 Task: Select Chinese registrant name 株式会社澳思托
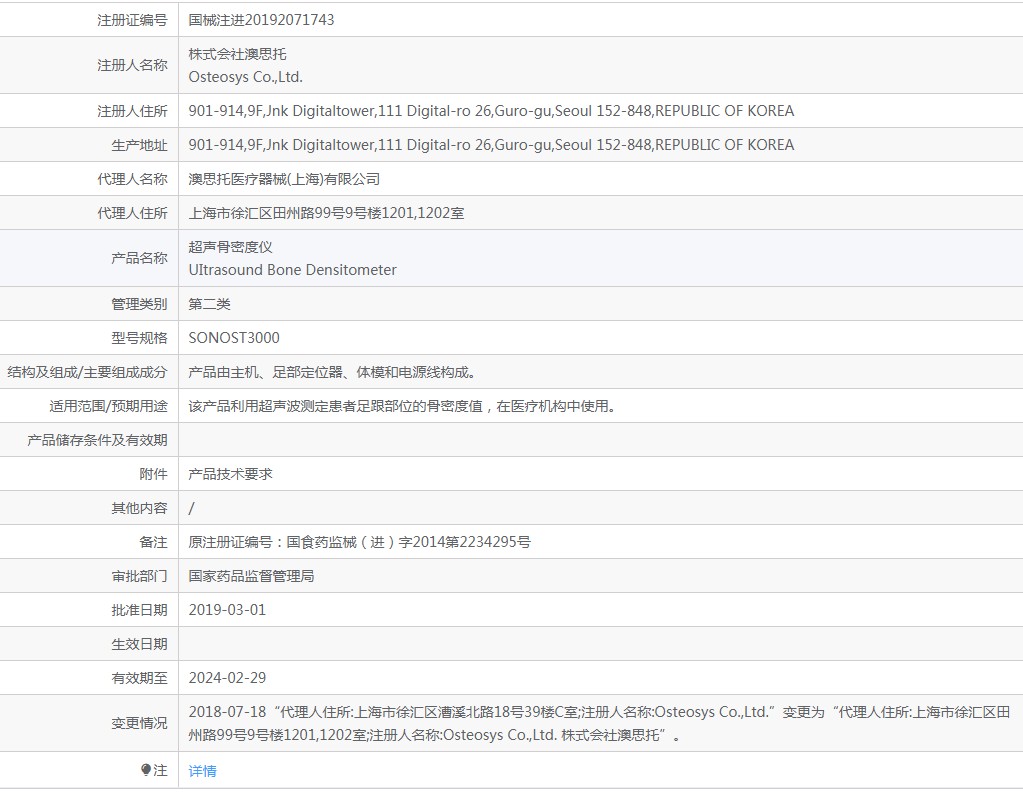[x=237, y=54]
